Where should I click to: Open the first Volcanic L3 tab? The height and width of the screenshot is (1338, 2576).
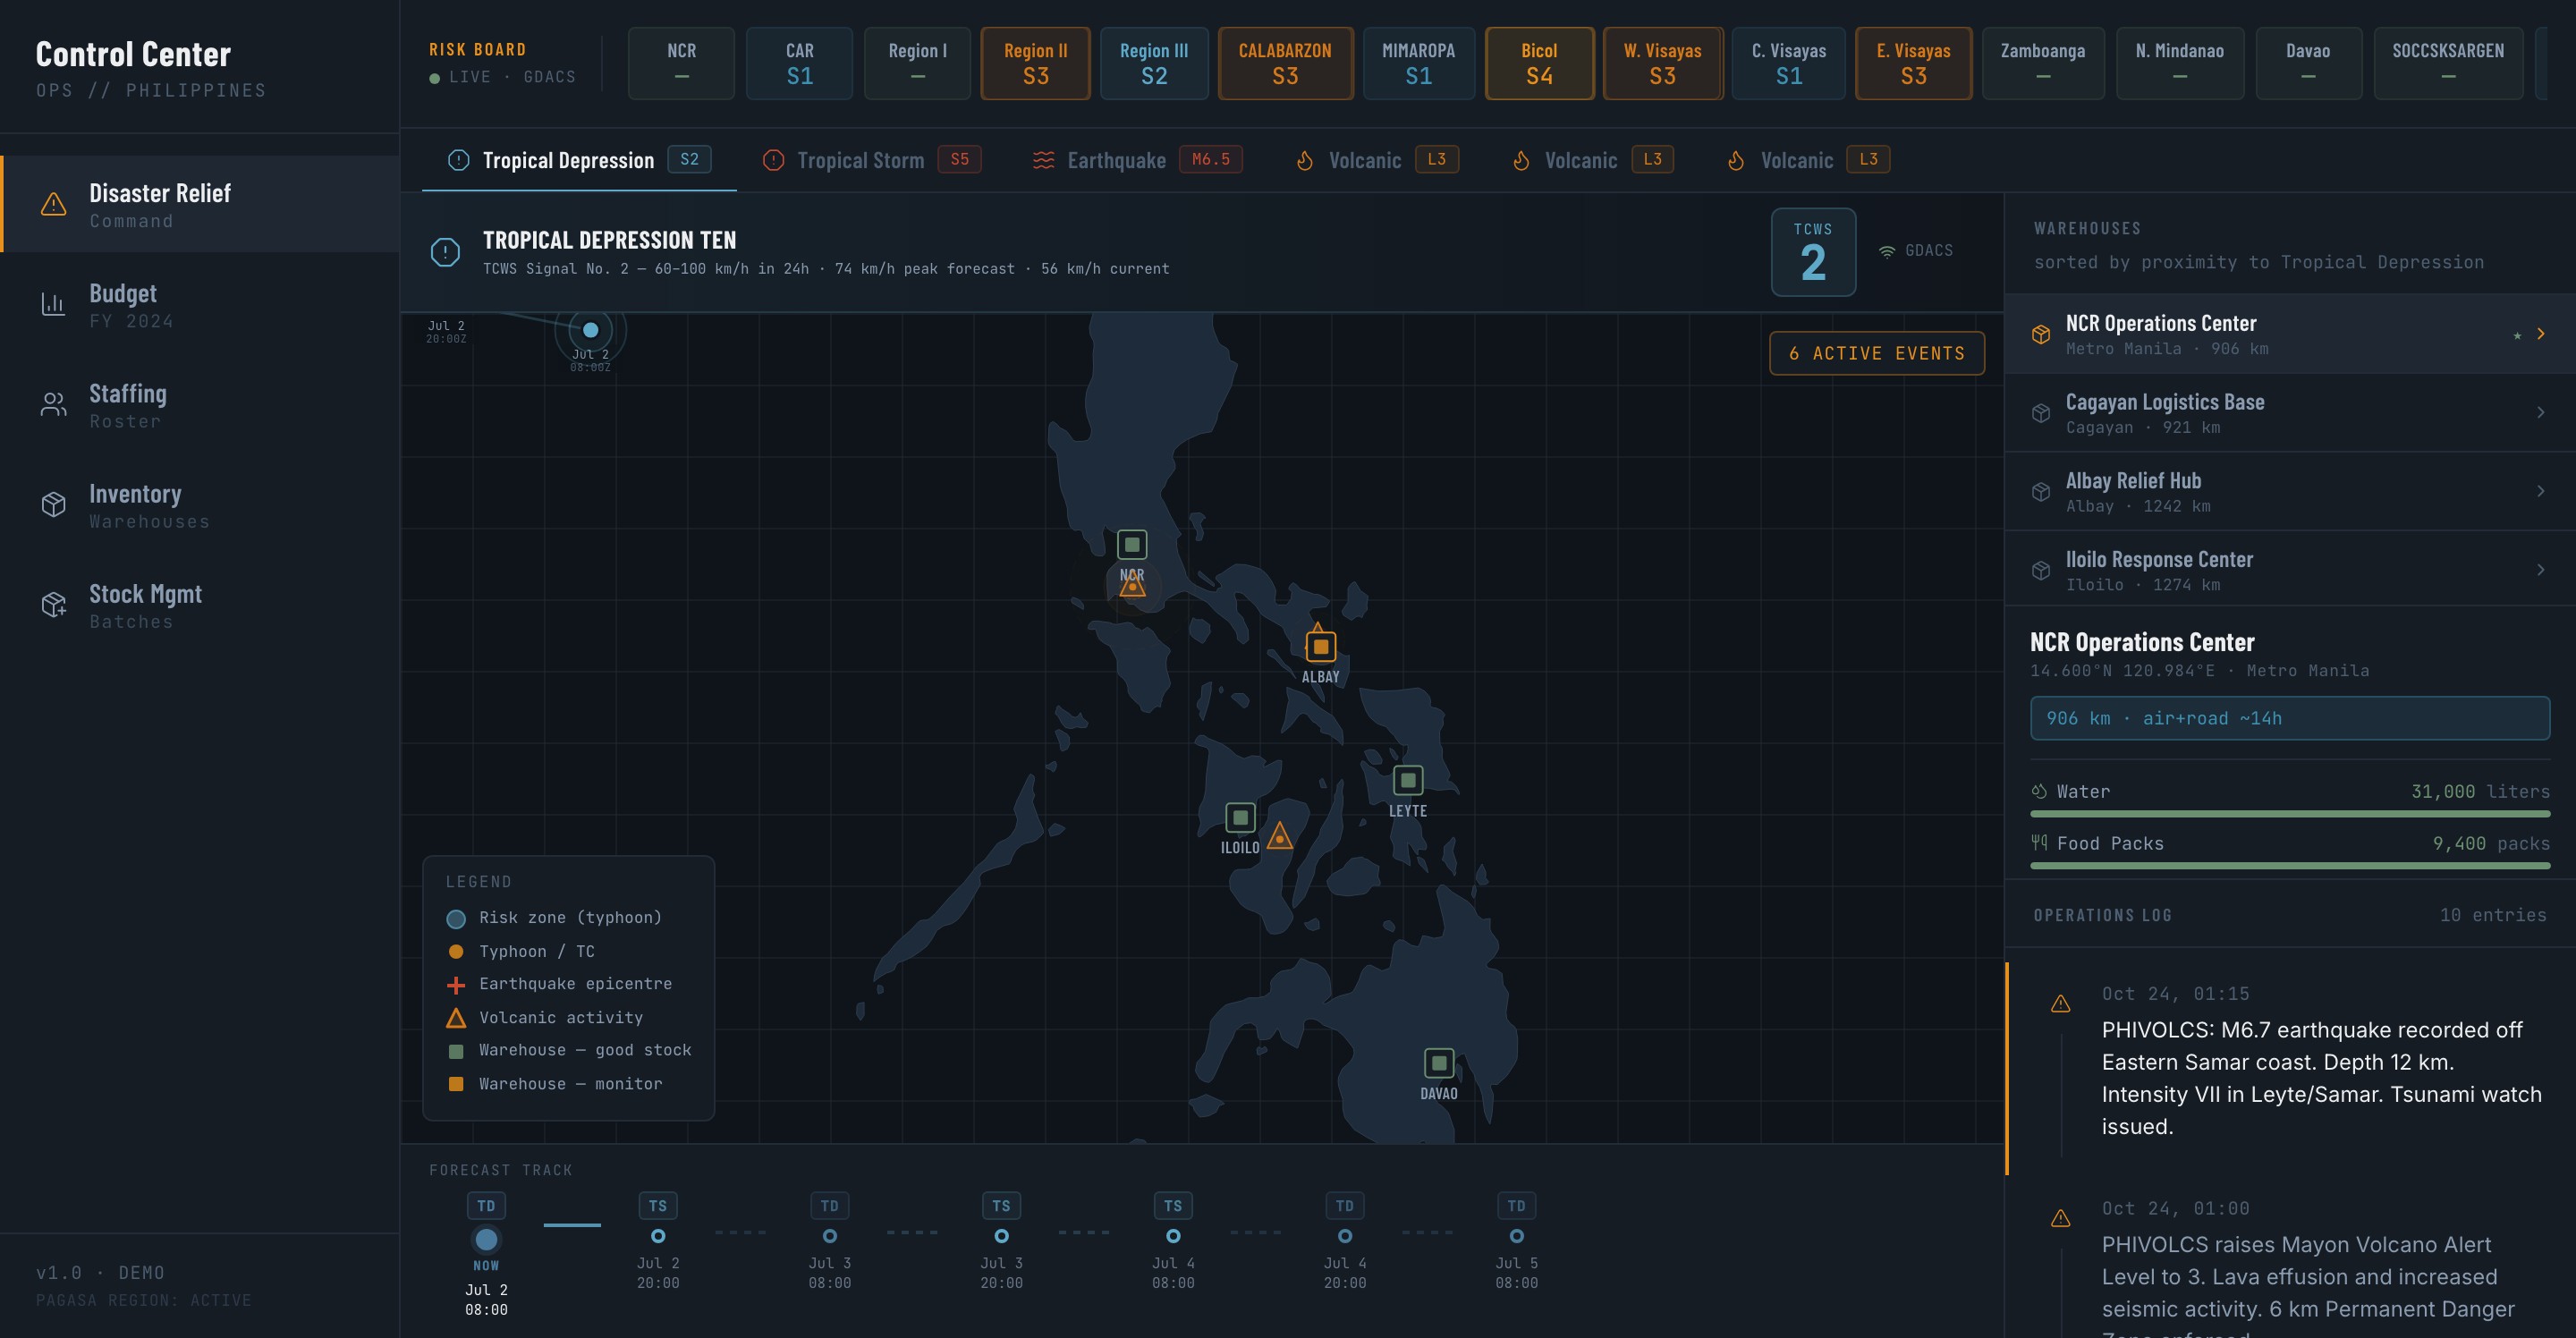coord(1377,160)
